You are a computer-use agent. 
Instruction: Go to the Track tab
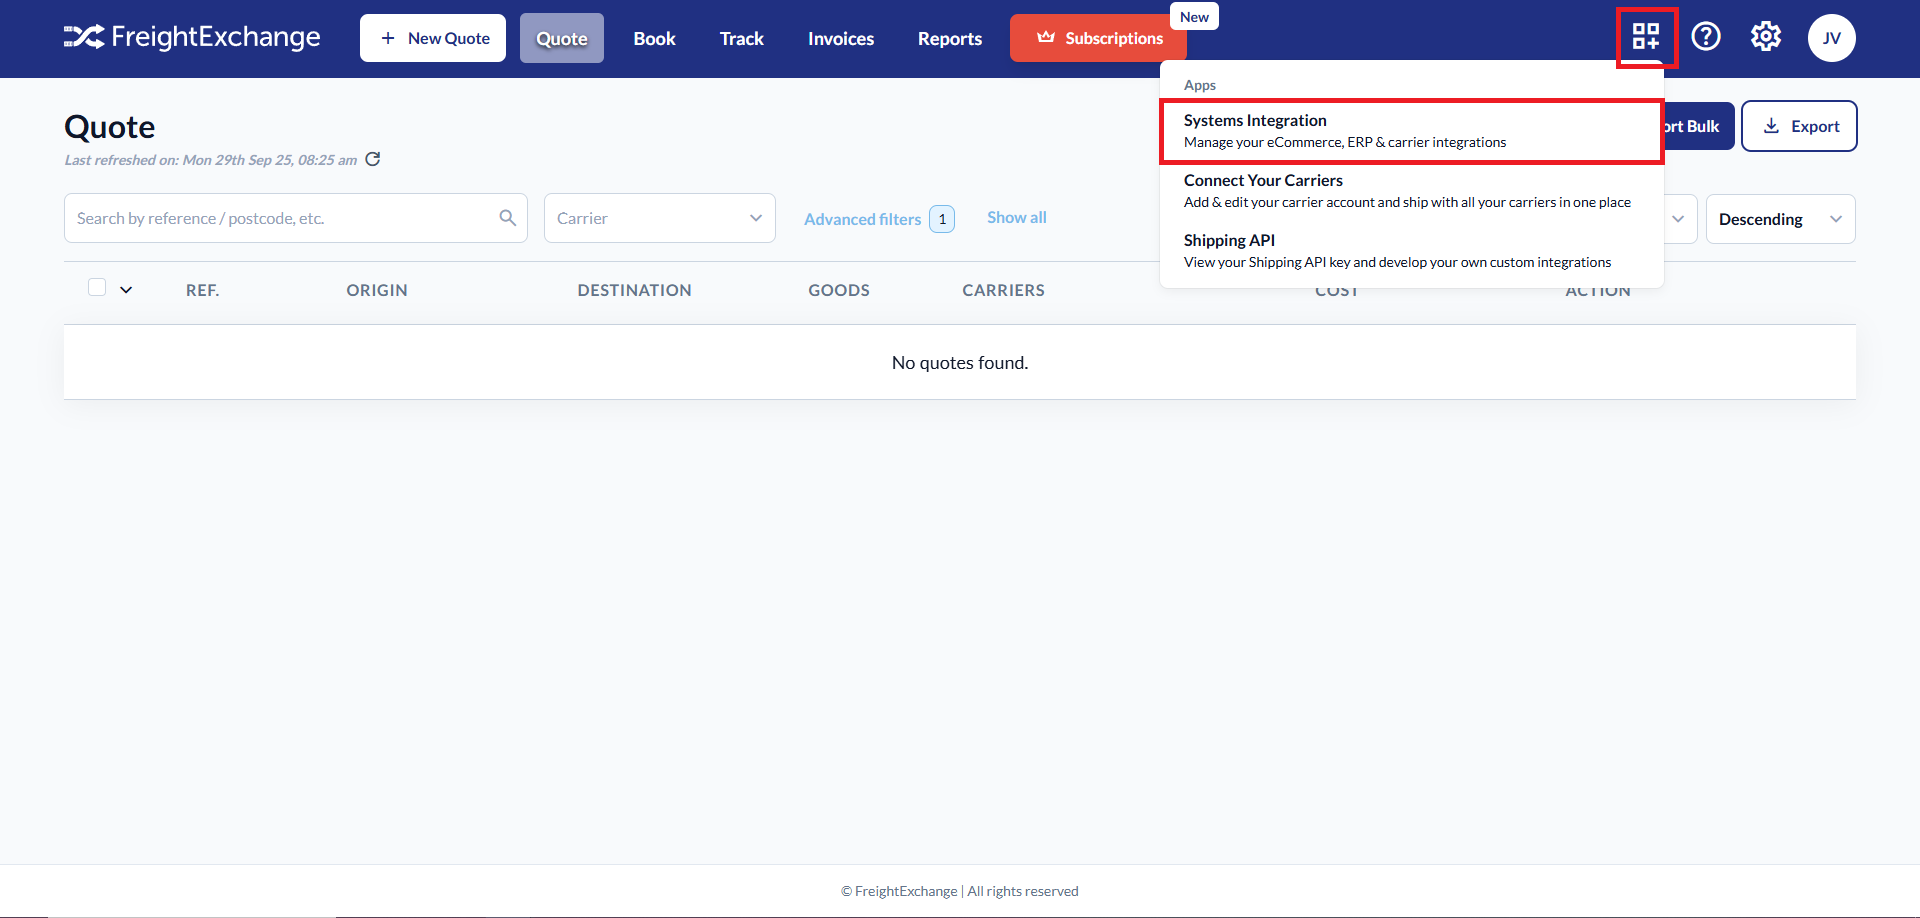(x=742, y=38)
